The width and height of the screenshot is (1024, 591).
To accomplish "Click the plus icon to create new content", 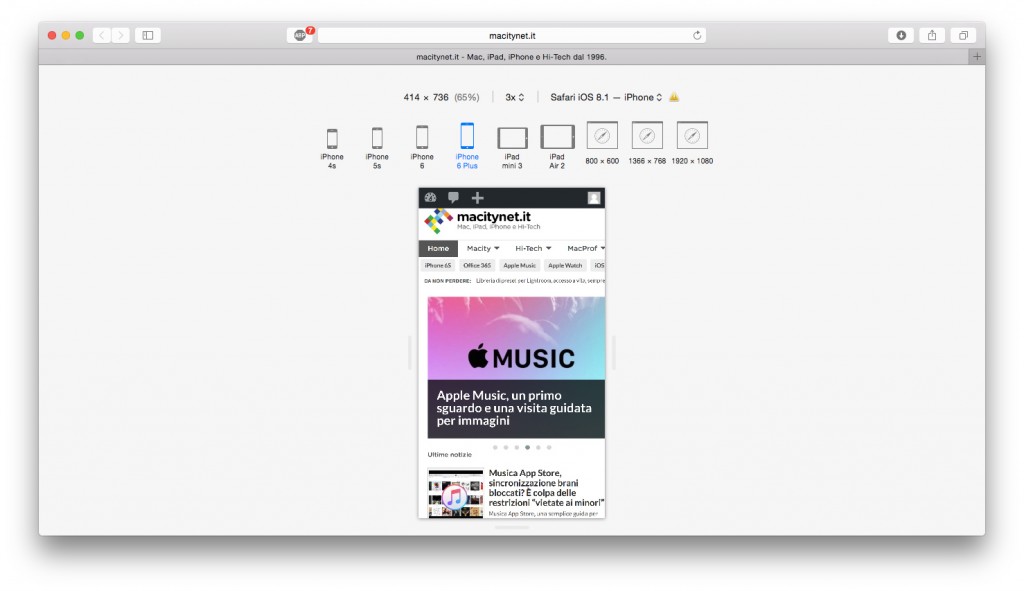I will (477, 198).
